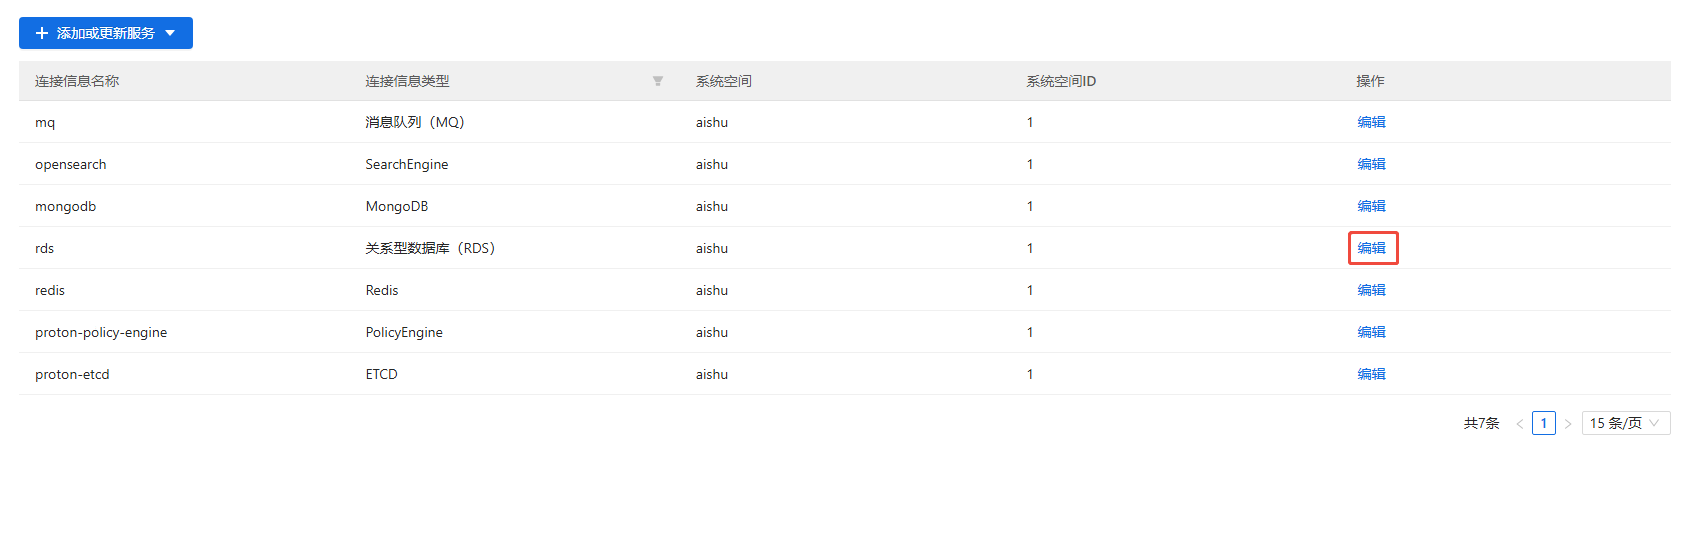Viewport: 1684px width, 549px height.
Task: Go to previous page with left arrow
Action: click(x=1520, y=424)
